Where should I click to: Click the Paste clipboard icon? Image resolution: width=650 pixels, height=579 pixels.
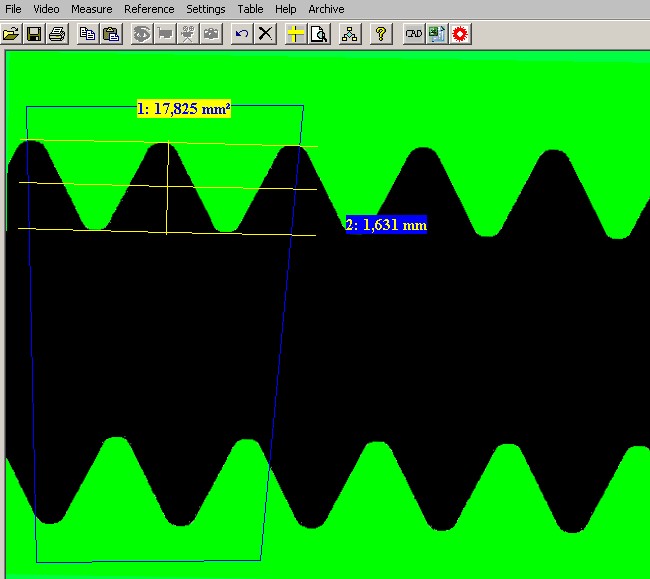click(x=111, y=34)
